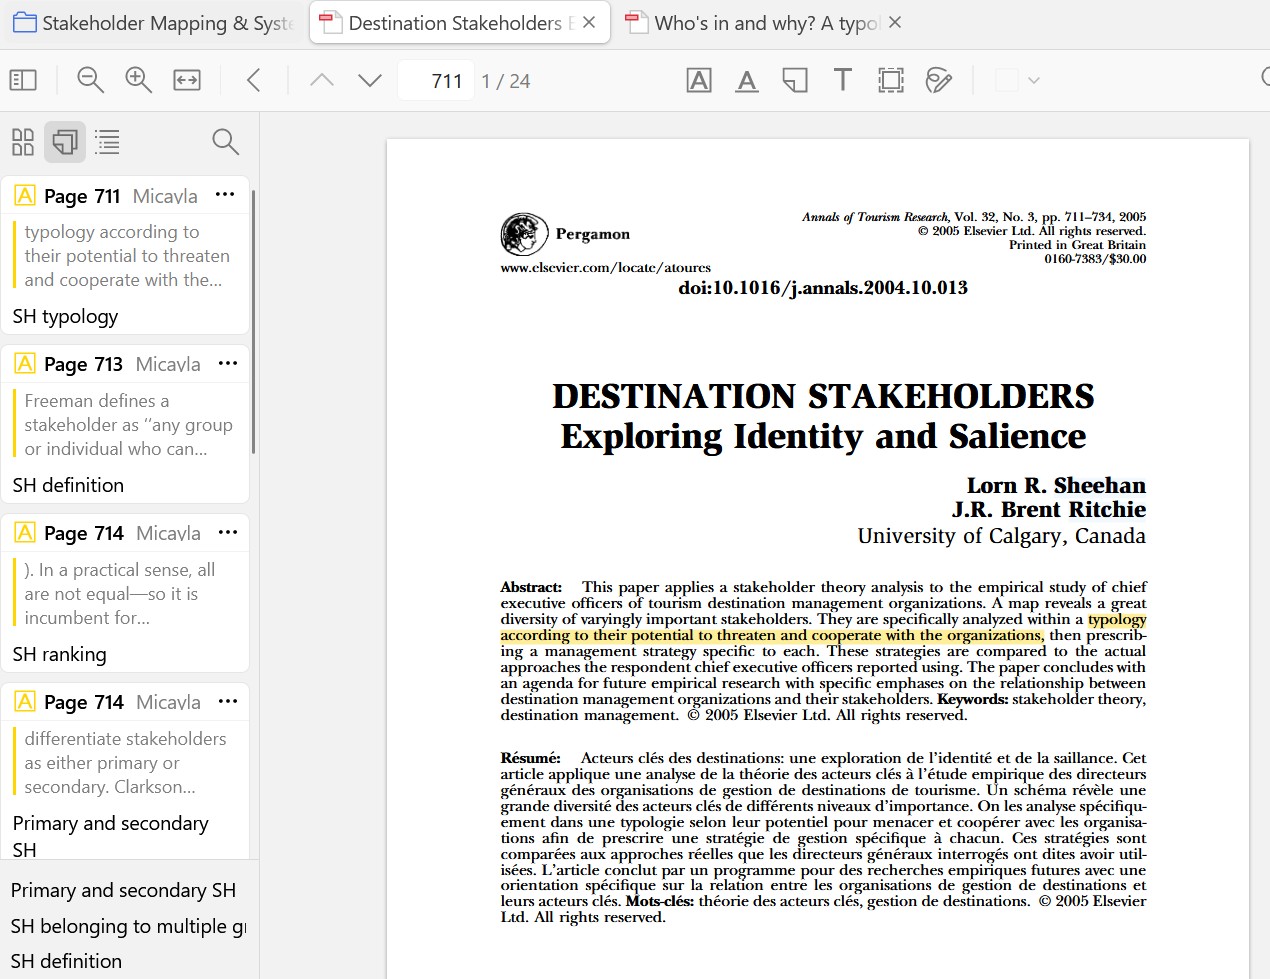Filter by SH belonging to multiple tag
The height and width of the screenshot is (979, 1270).
[x=127, y=926]
